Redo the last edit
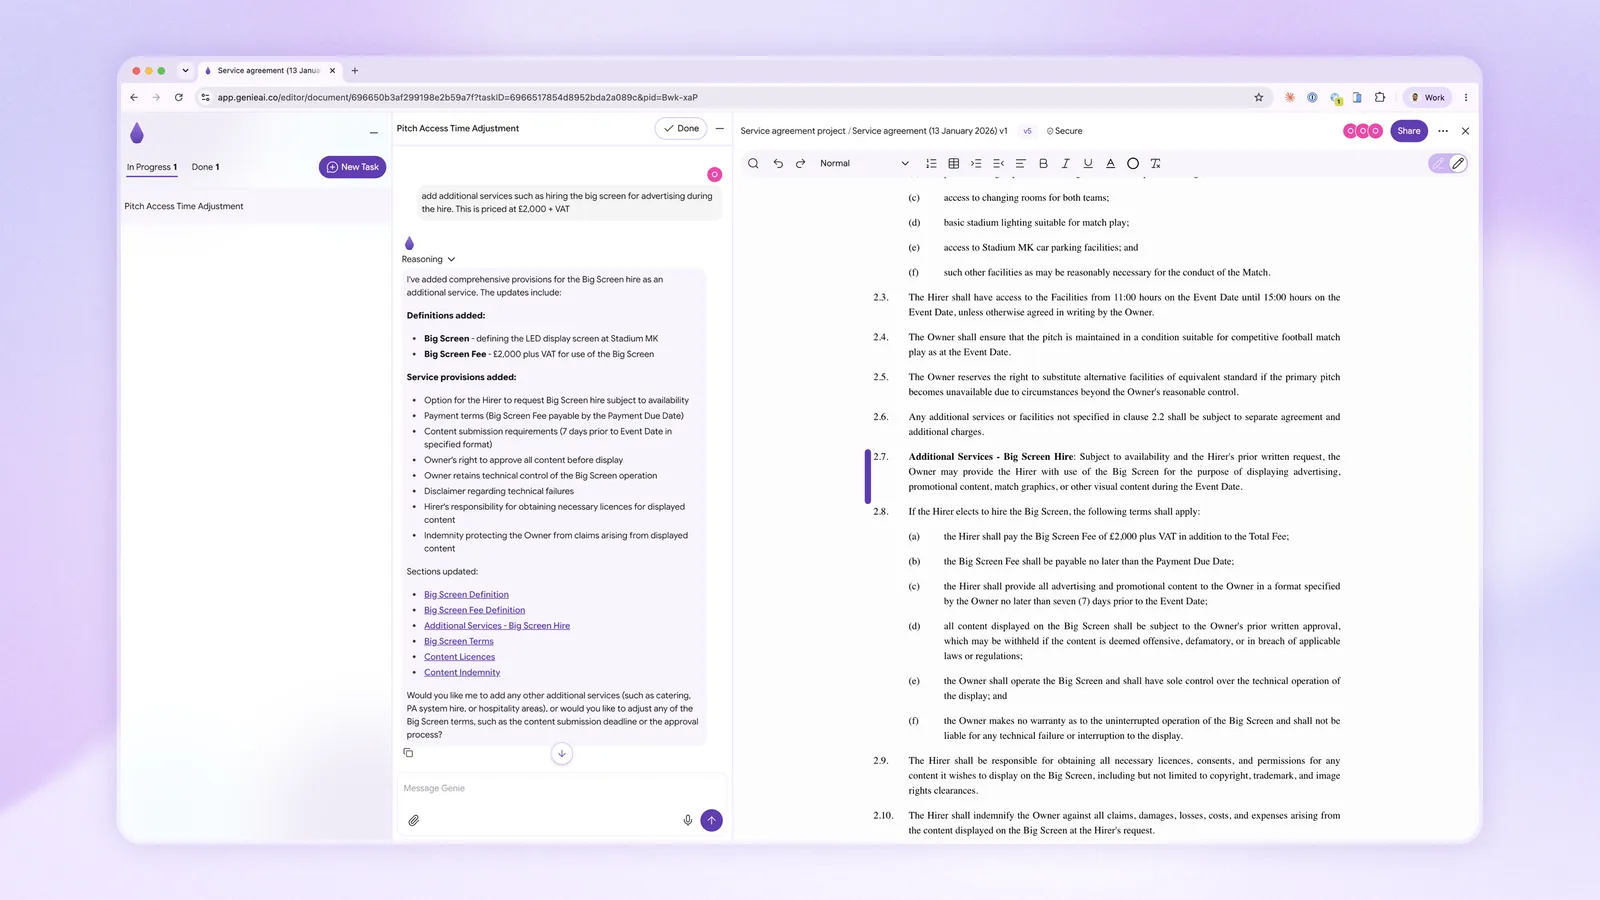This screenshot has height=900, width=1600. click(800, 163)
